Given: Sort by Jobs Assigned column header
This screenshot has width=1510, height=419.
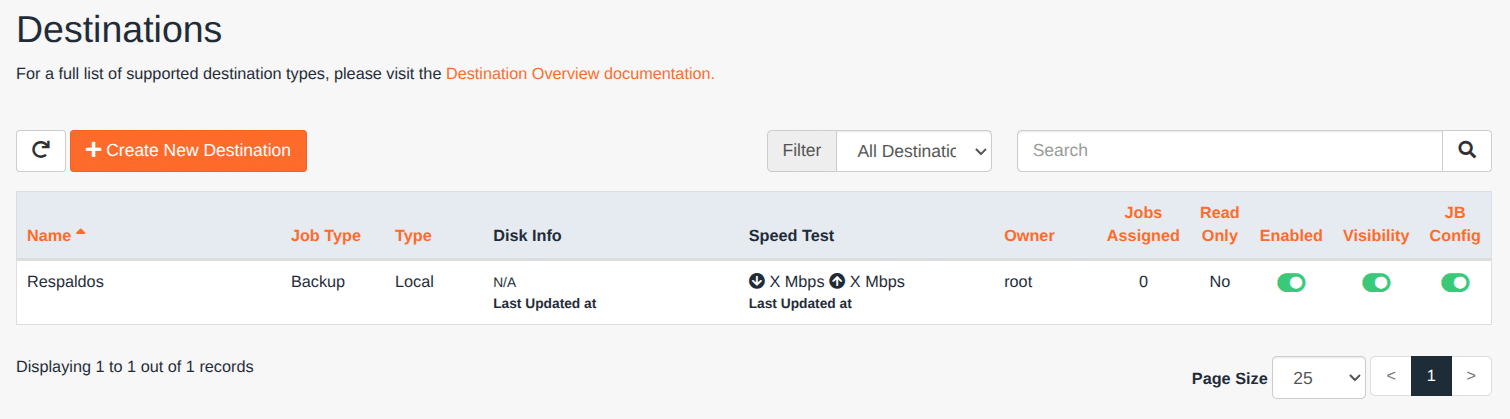Looking at the screenshot, I should point(1144,224).
